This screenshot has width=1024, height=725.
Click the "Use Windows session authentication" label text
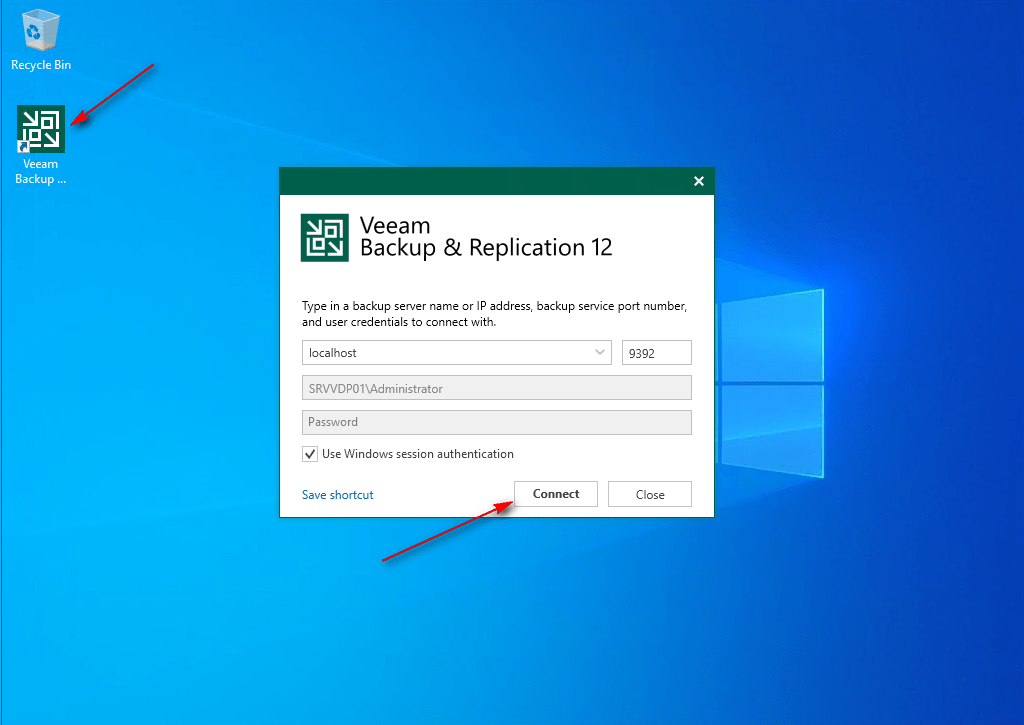(417, 454)
